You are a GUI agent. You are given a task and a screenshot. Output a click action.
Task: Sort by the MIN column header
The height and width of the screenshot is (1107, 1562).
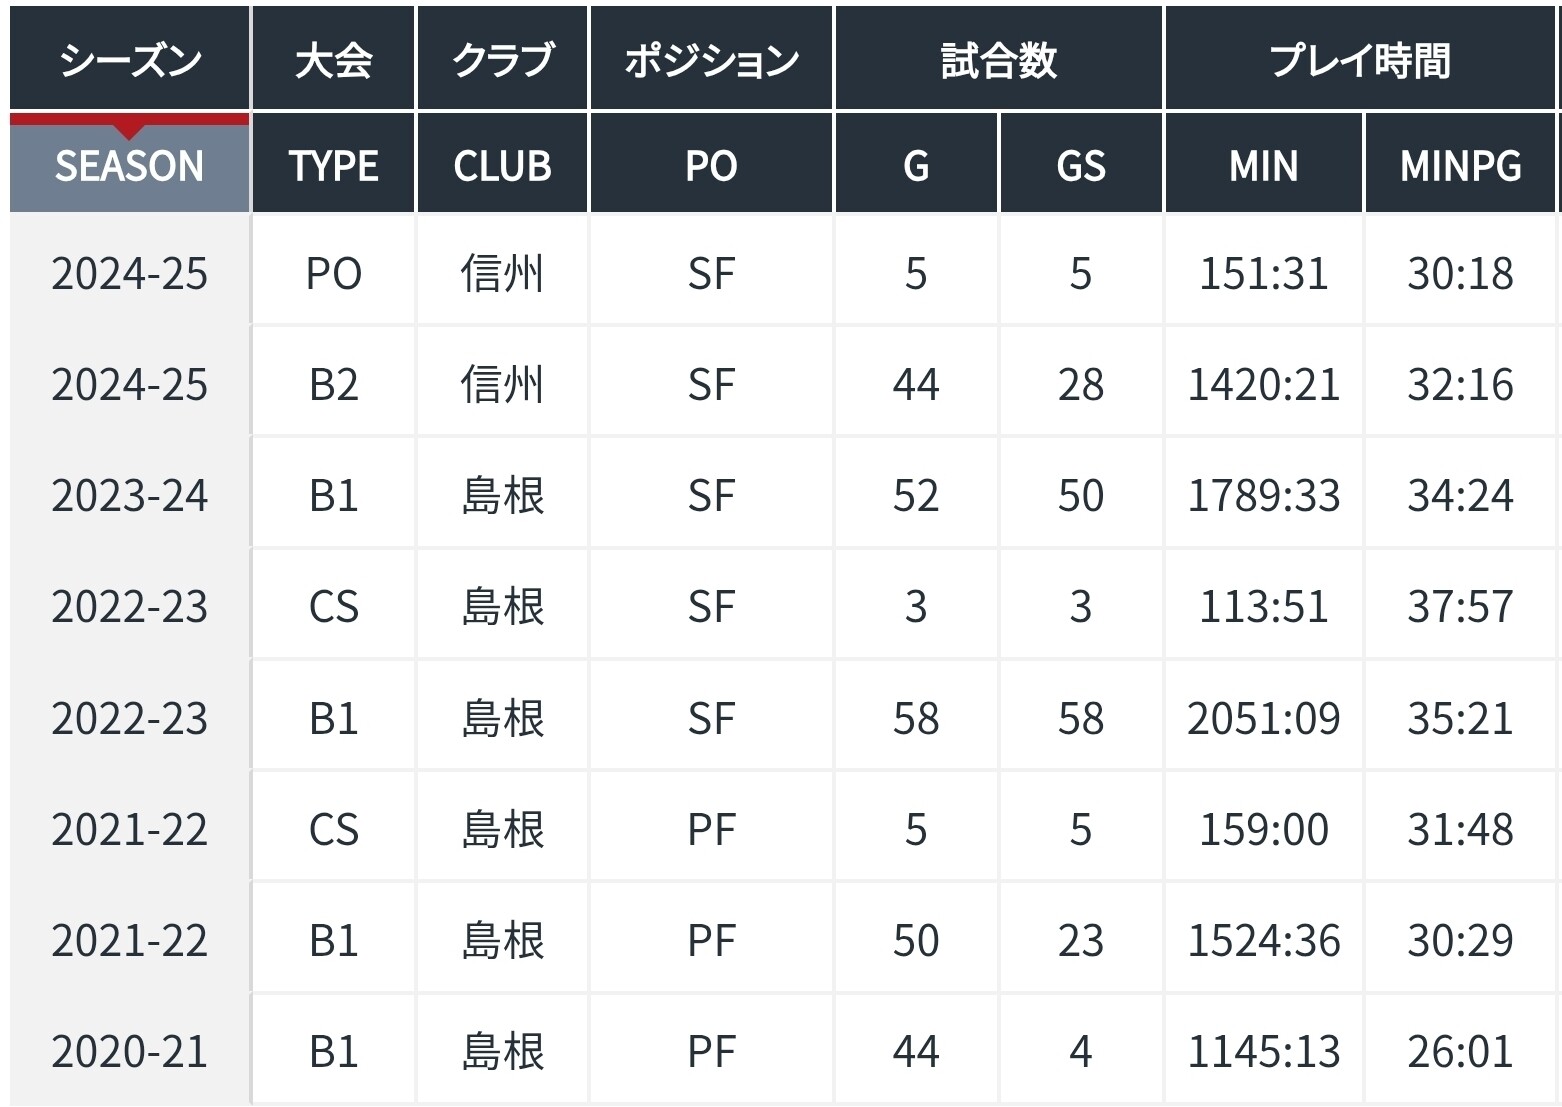tap(1263, 165)
